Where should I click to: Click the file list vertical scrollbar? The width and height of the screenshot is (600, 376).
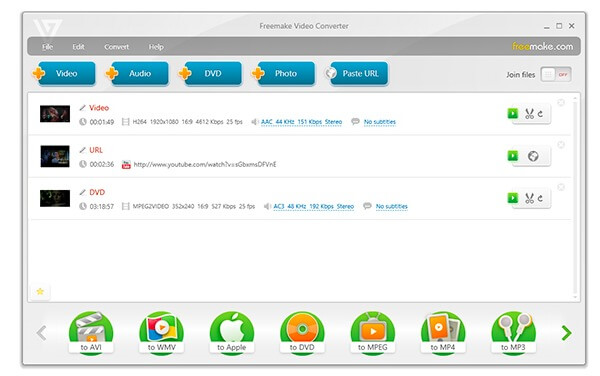click(x=575, y=197)
